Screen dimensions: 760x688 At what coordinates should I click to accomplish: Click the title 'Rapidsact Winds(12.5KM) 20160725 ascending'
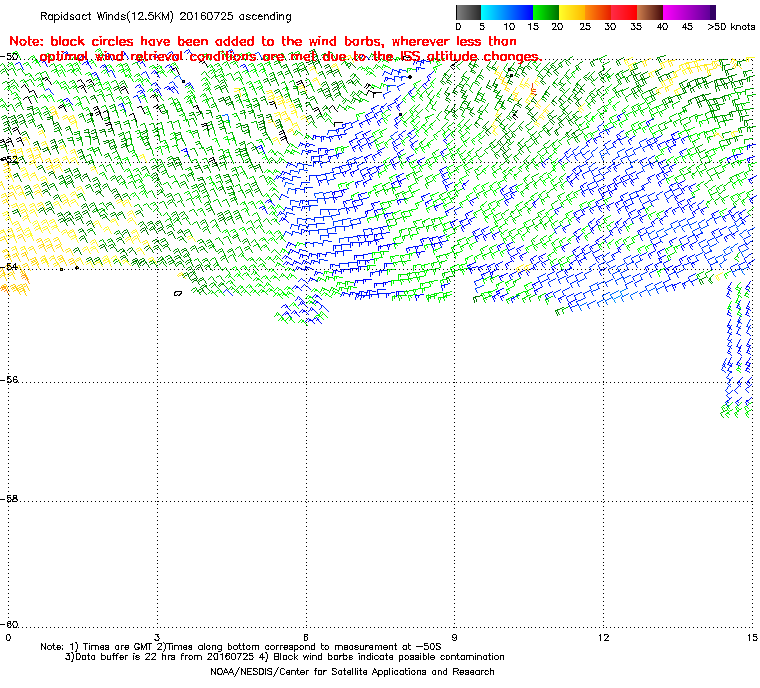pyautogui.click(x=166, y=16)
